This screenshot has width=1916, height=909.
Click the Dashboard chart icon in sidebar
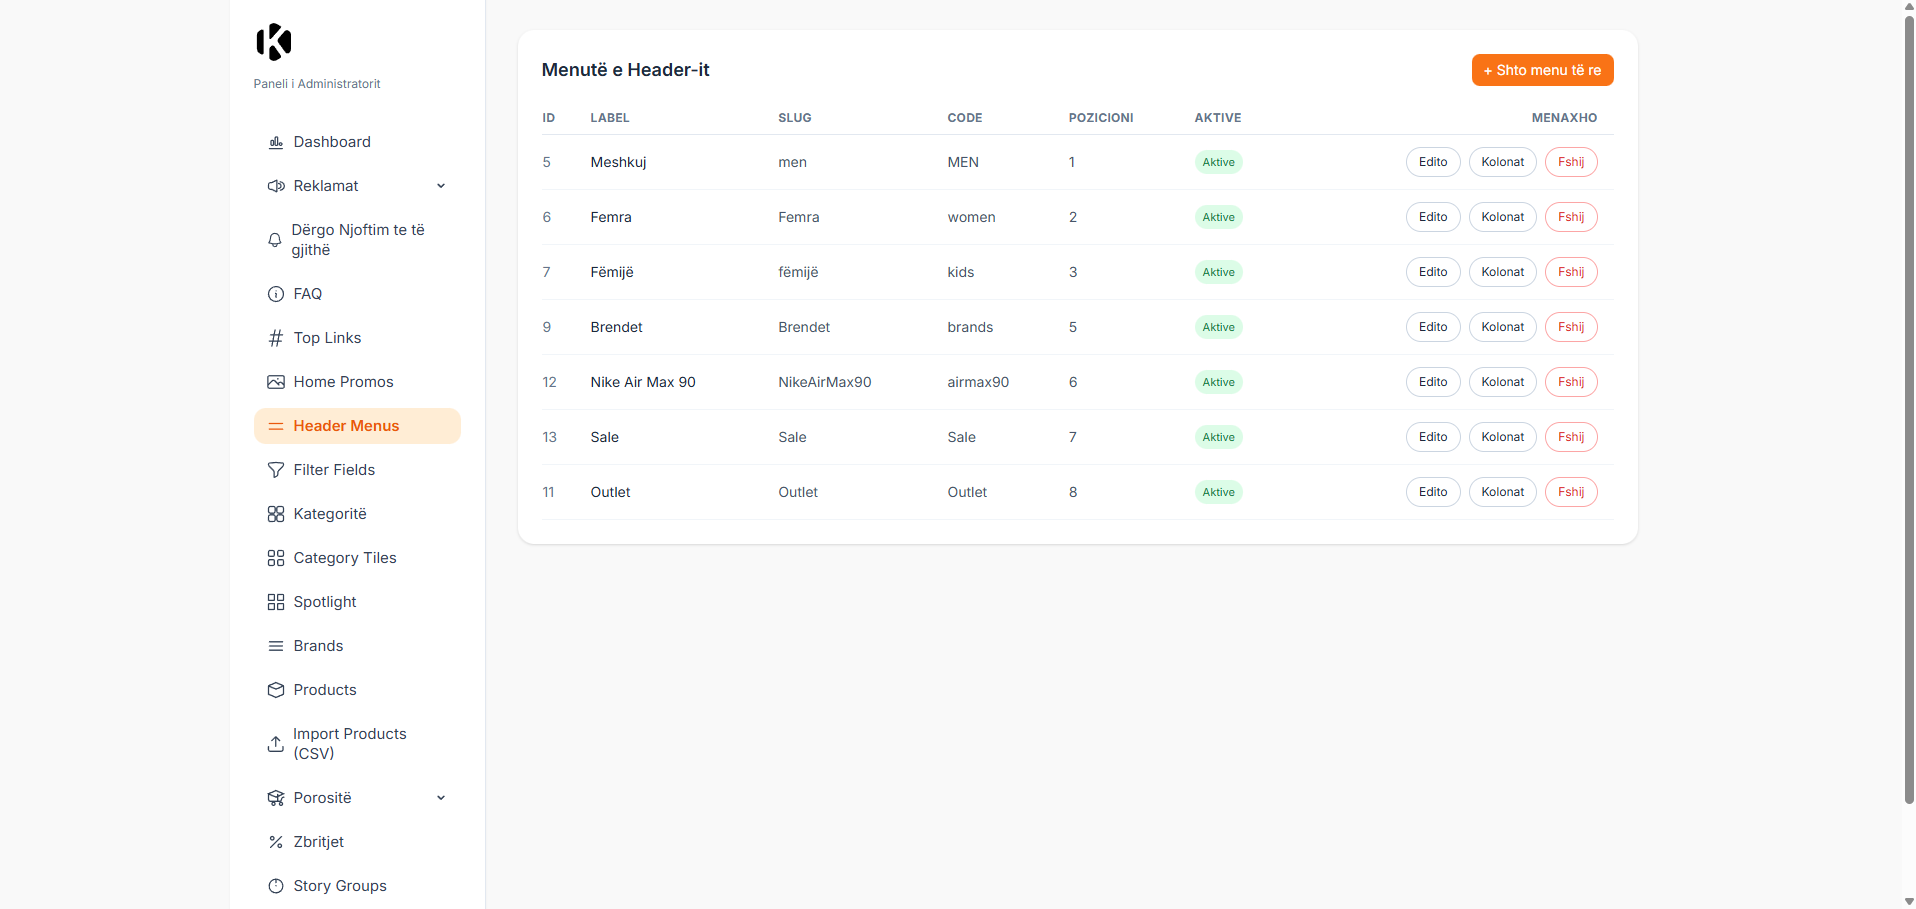(276, 142)
